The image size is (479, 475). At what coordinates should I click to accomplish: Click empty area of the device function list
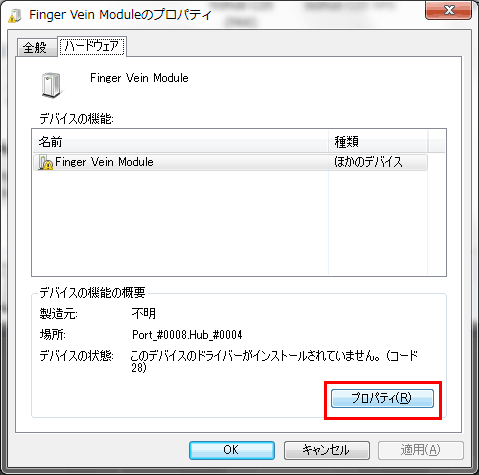[180, 223]
